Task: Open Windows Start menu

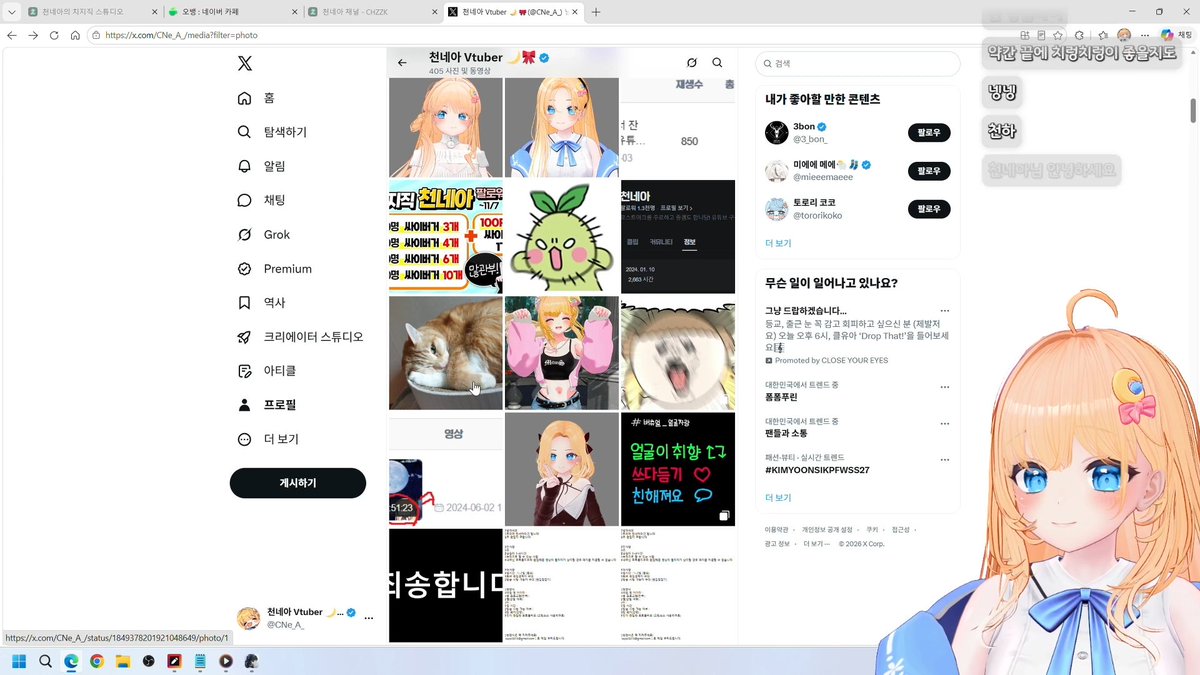Action: [19, 661]
